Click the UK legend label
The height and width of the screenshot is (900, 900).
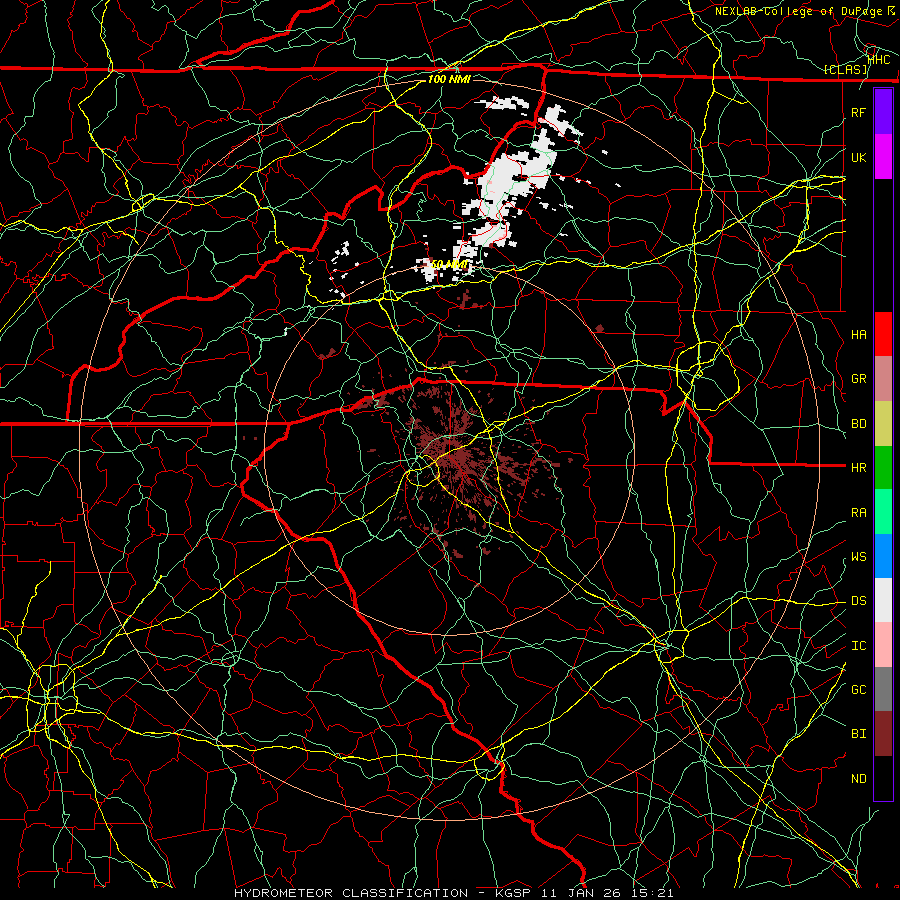[859, 157]
